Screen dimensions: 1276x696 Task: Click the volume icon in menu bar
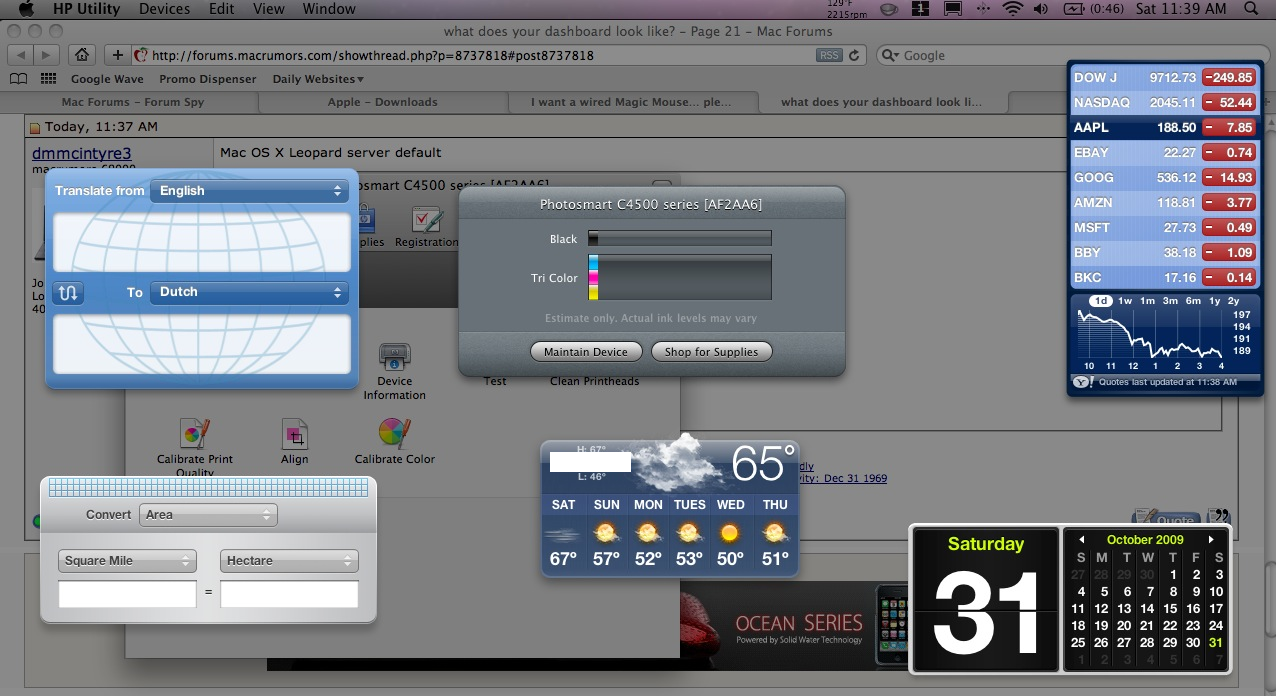point(1041,9)
